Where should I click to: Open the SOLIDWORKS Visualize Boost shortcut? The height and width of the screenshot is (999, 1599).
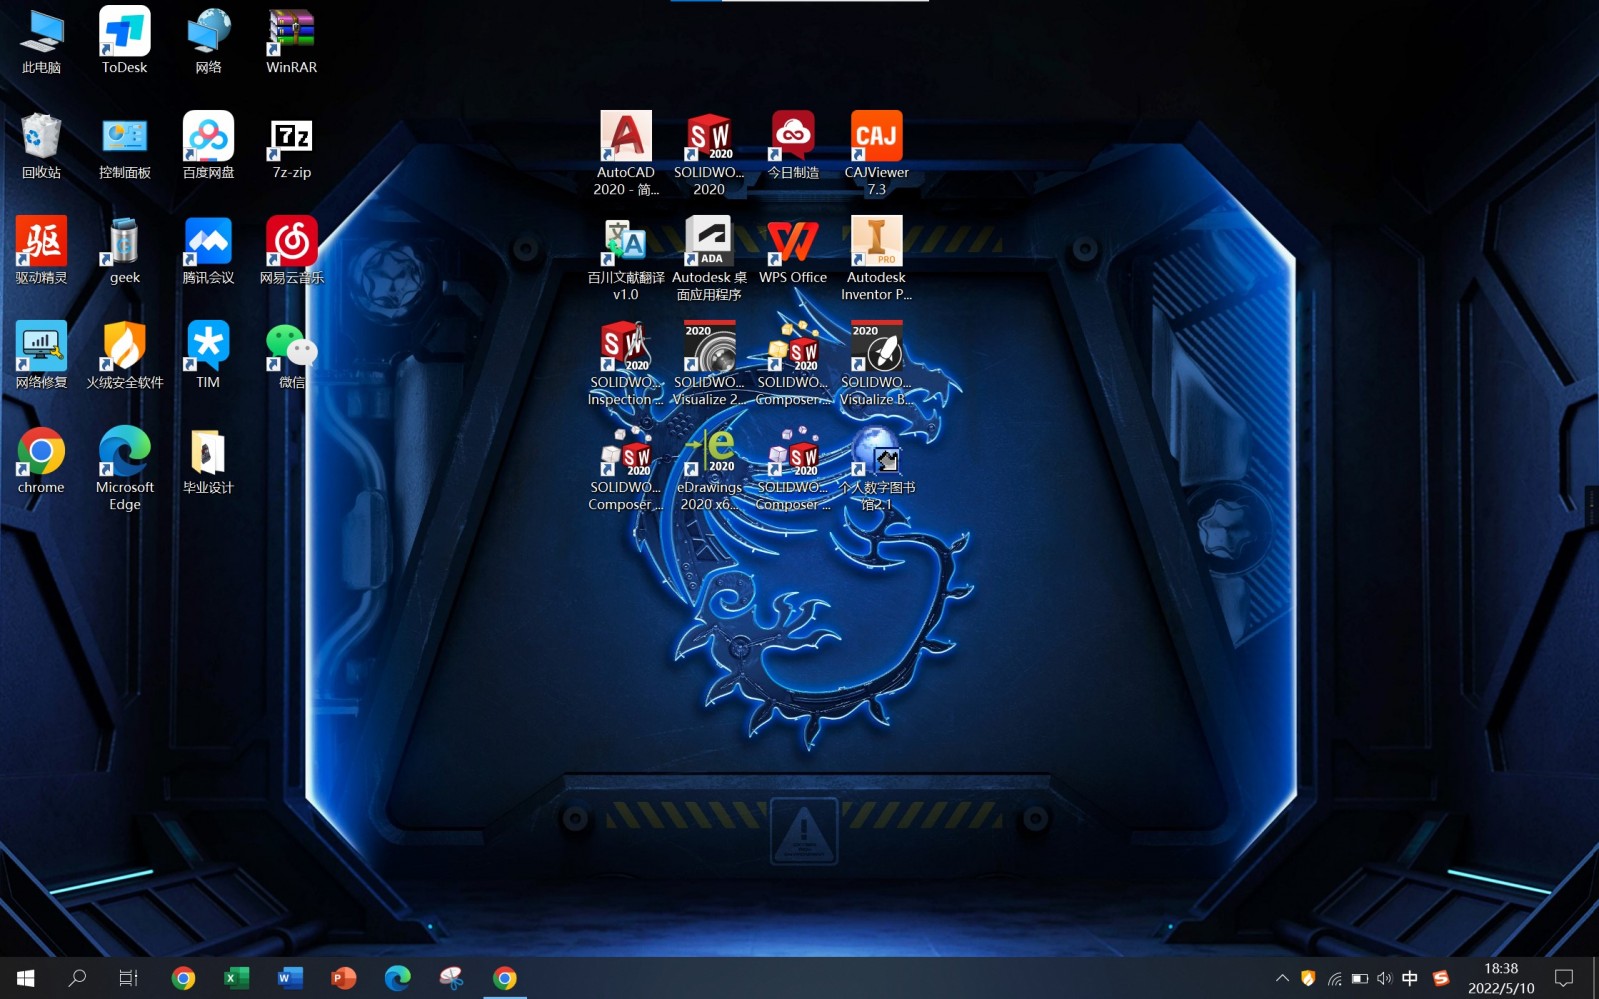coord(876,364)
